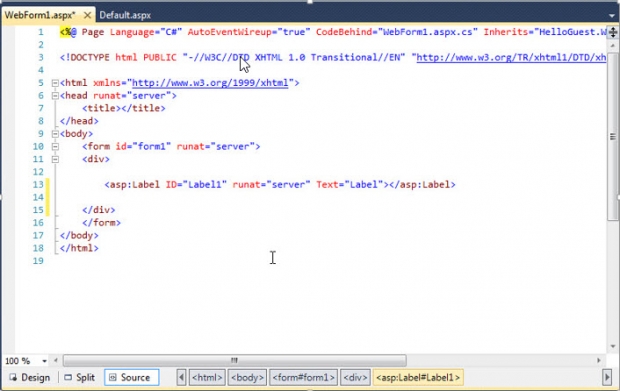Click the horizontal scrollbar right arrow

(599, 361)
